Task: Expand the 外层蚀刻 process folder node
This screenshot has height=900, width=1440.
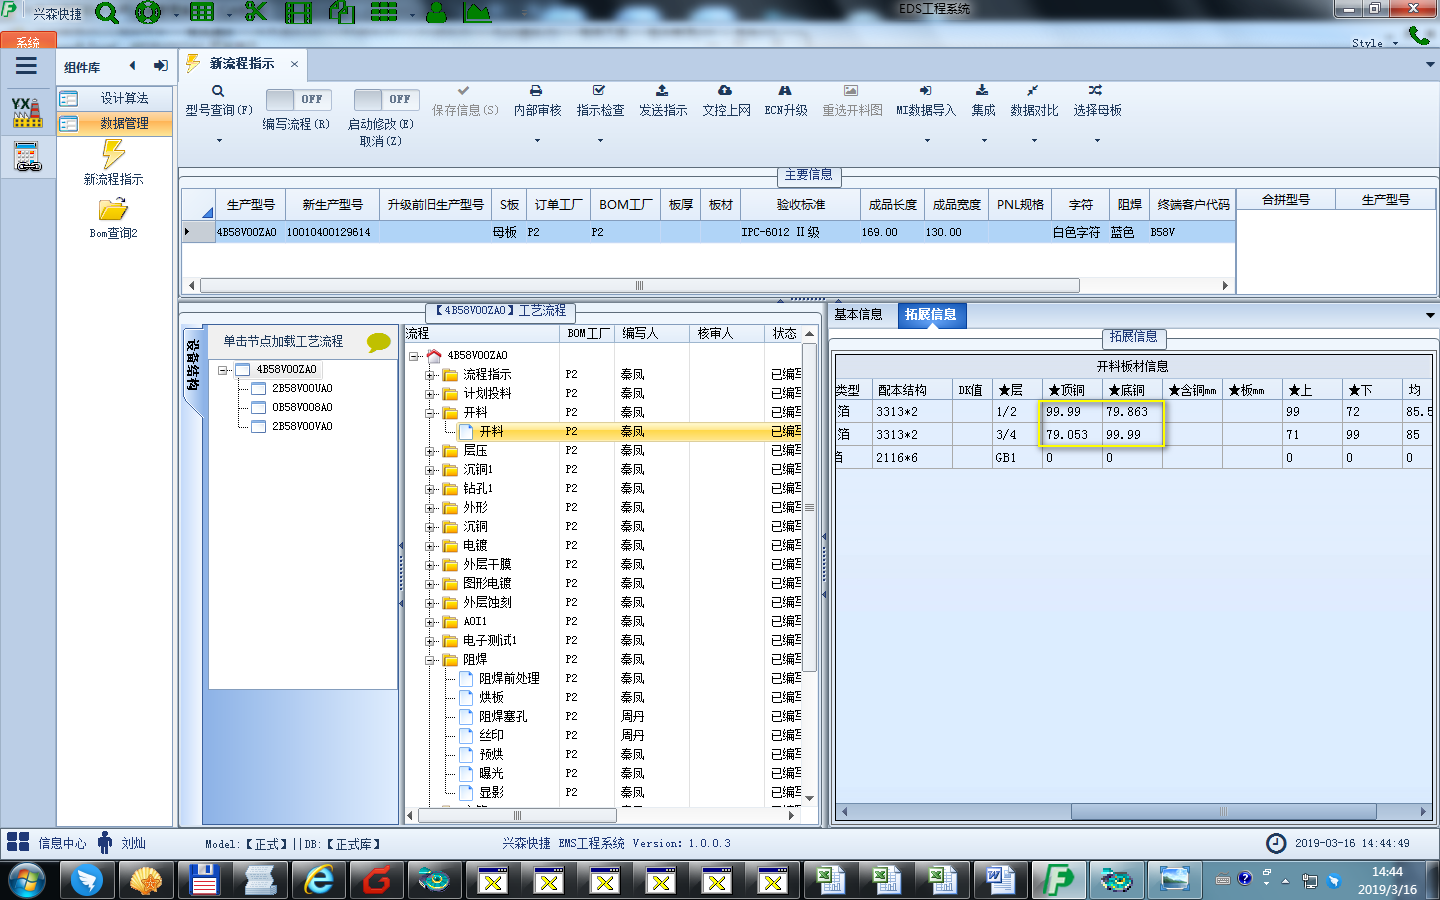Action: [x=430, y=603]
